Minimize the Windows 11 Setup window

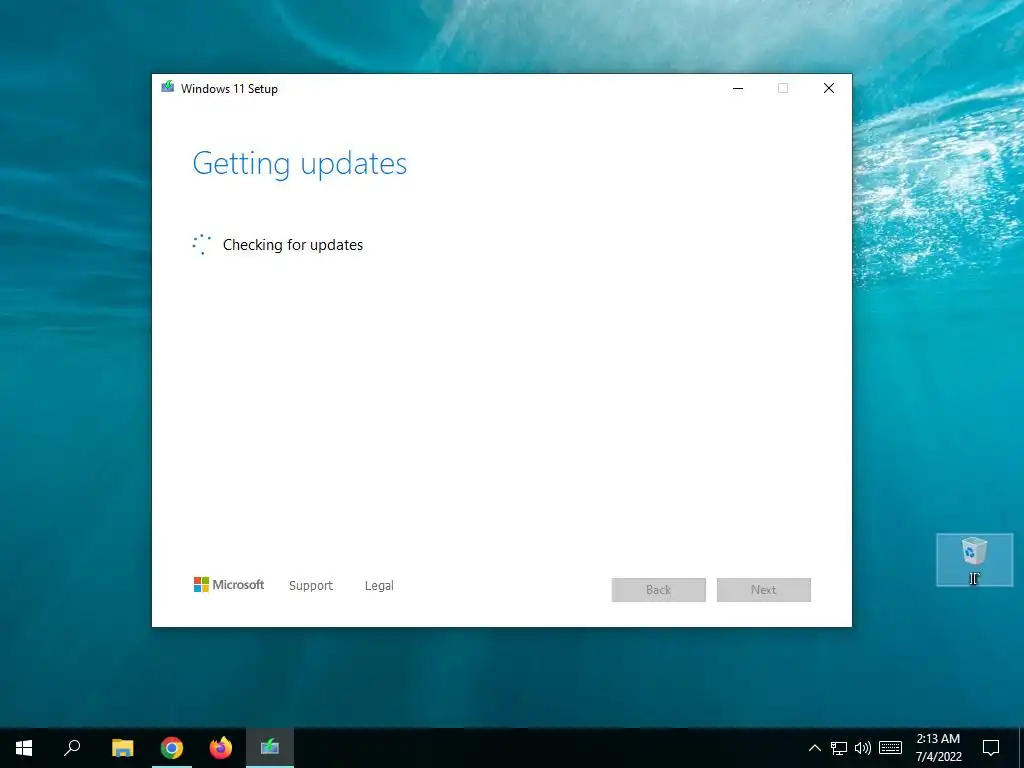click(x=738, y=88)
